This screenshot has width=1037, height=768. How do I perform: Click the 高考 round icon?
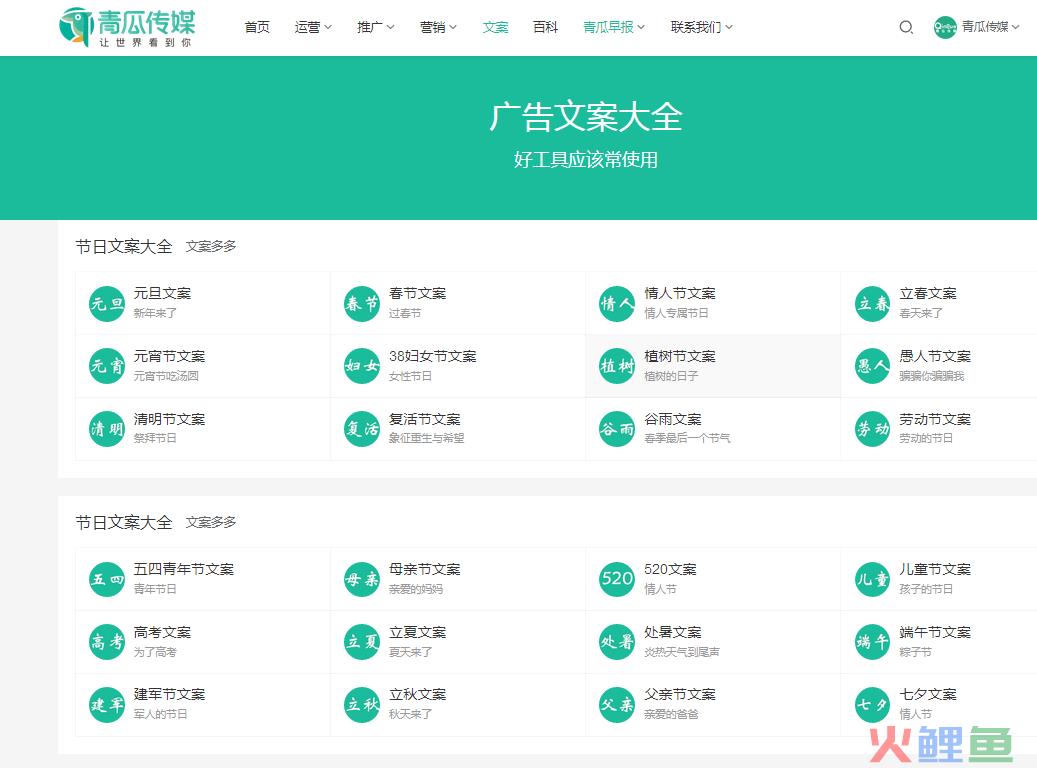click(x=106, y=642)
